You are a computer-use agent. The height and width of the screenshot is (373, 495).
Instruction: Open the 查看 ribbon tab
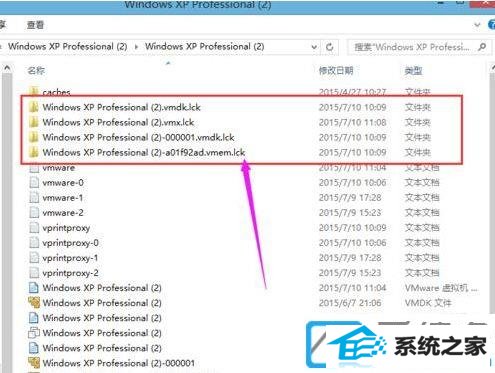point(35,25)
